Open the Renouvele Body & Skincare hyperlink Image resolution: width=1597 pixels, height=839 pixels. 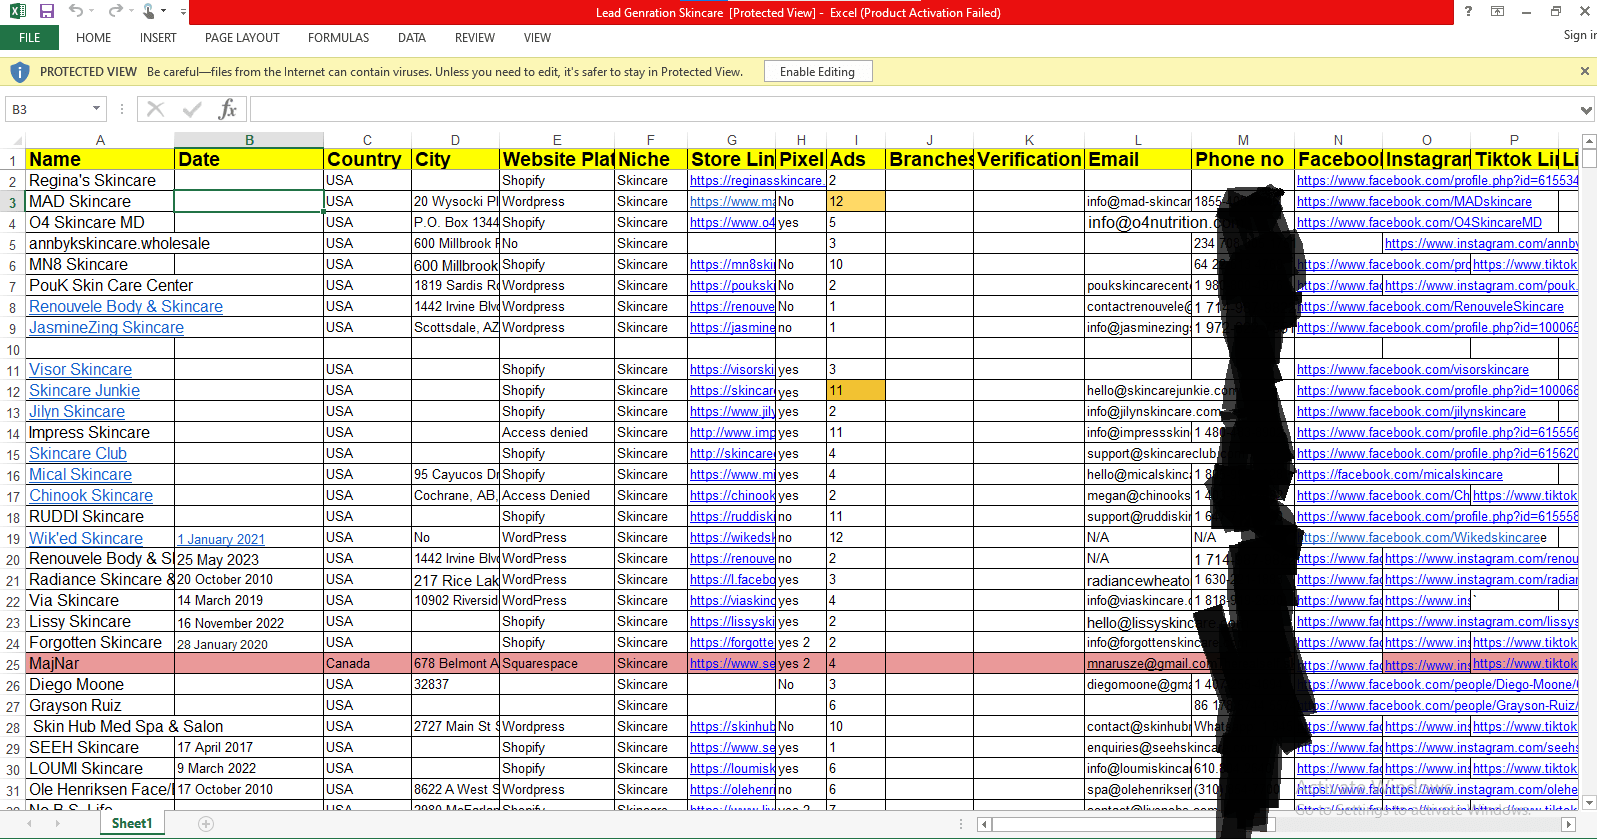[x=126, y=307]
